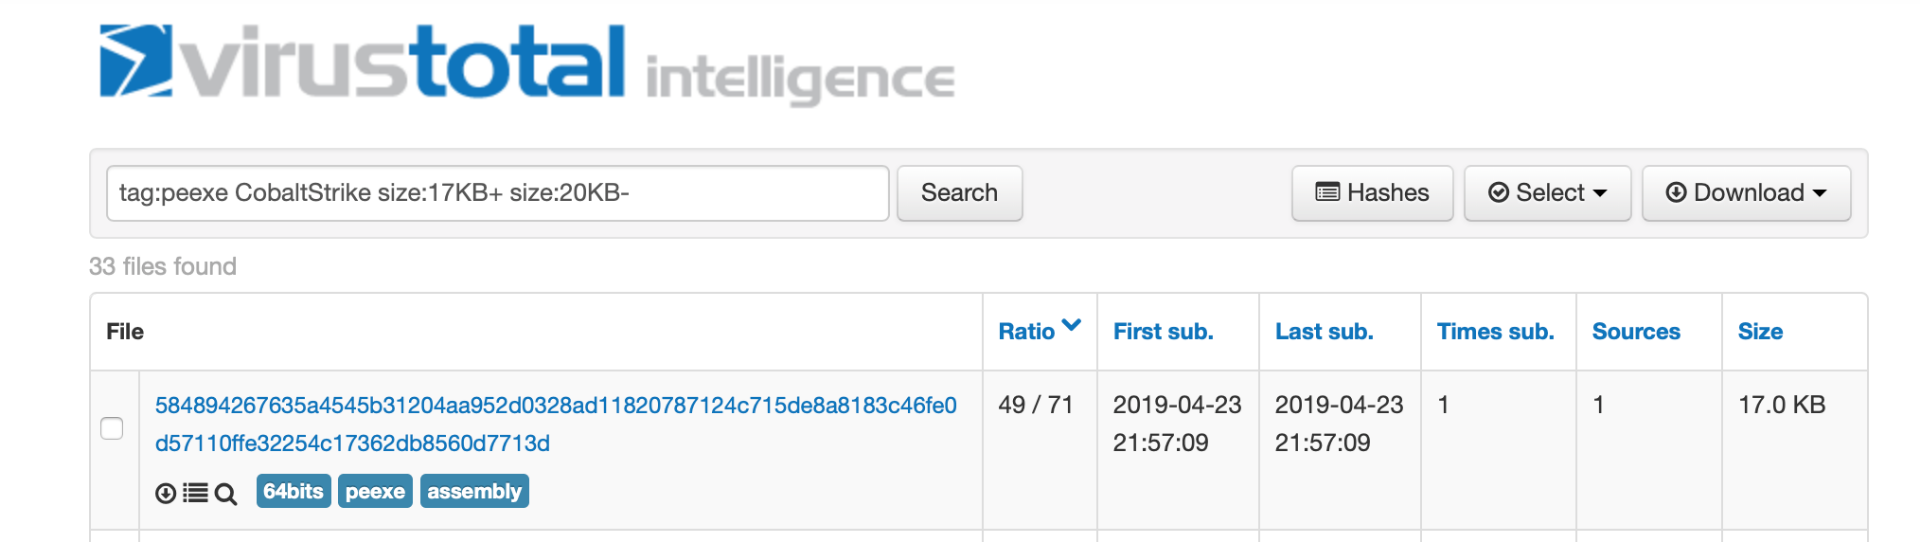
Task: Click the Hashes button
Action: click(x=1372, y=193)
